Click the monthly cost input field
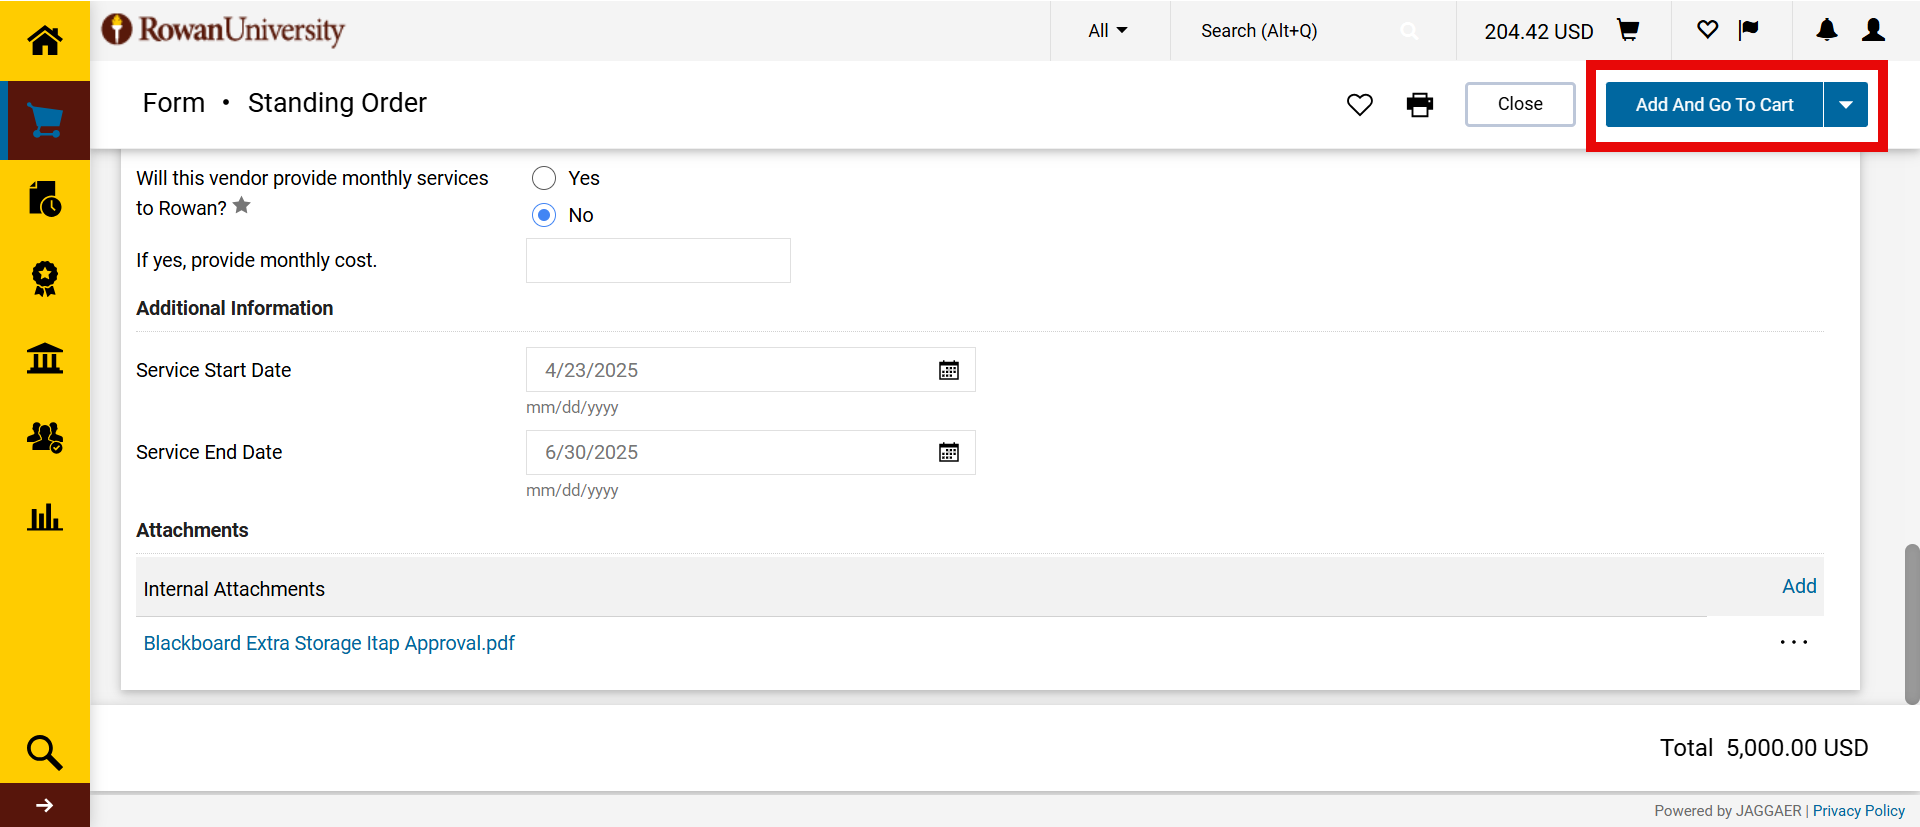1920x827 pixels. pyautogui.click(x=658, y=261)
